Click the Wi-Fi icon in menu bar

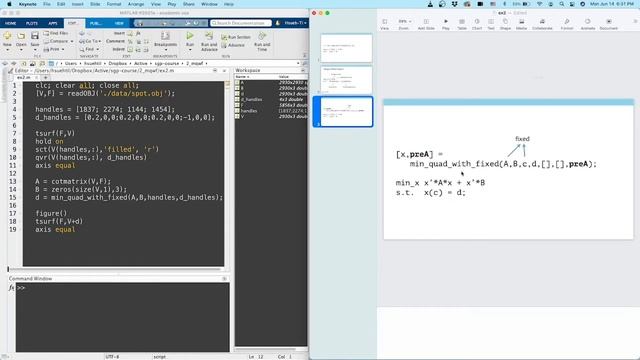(540, 4)
